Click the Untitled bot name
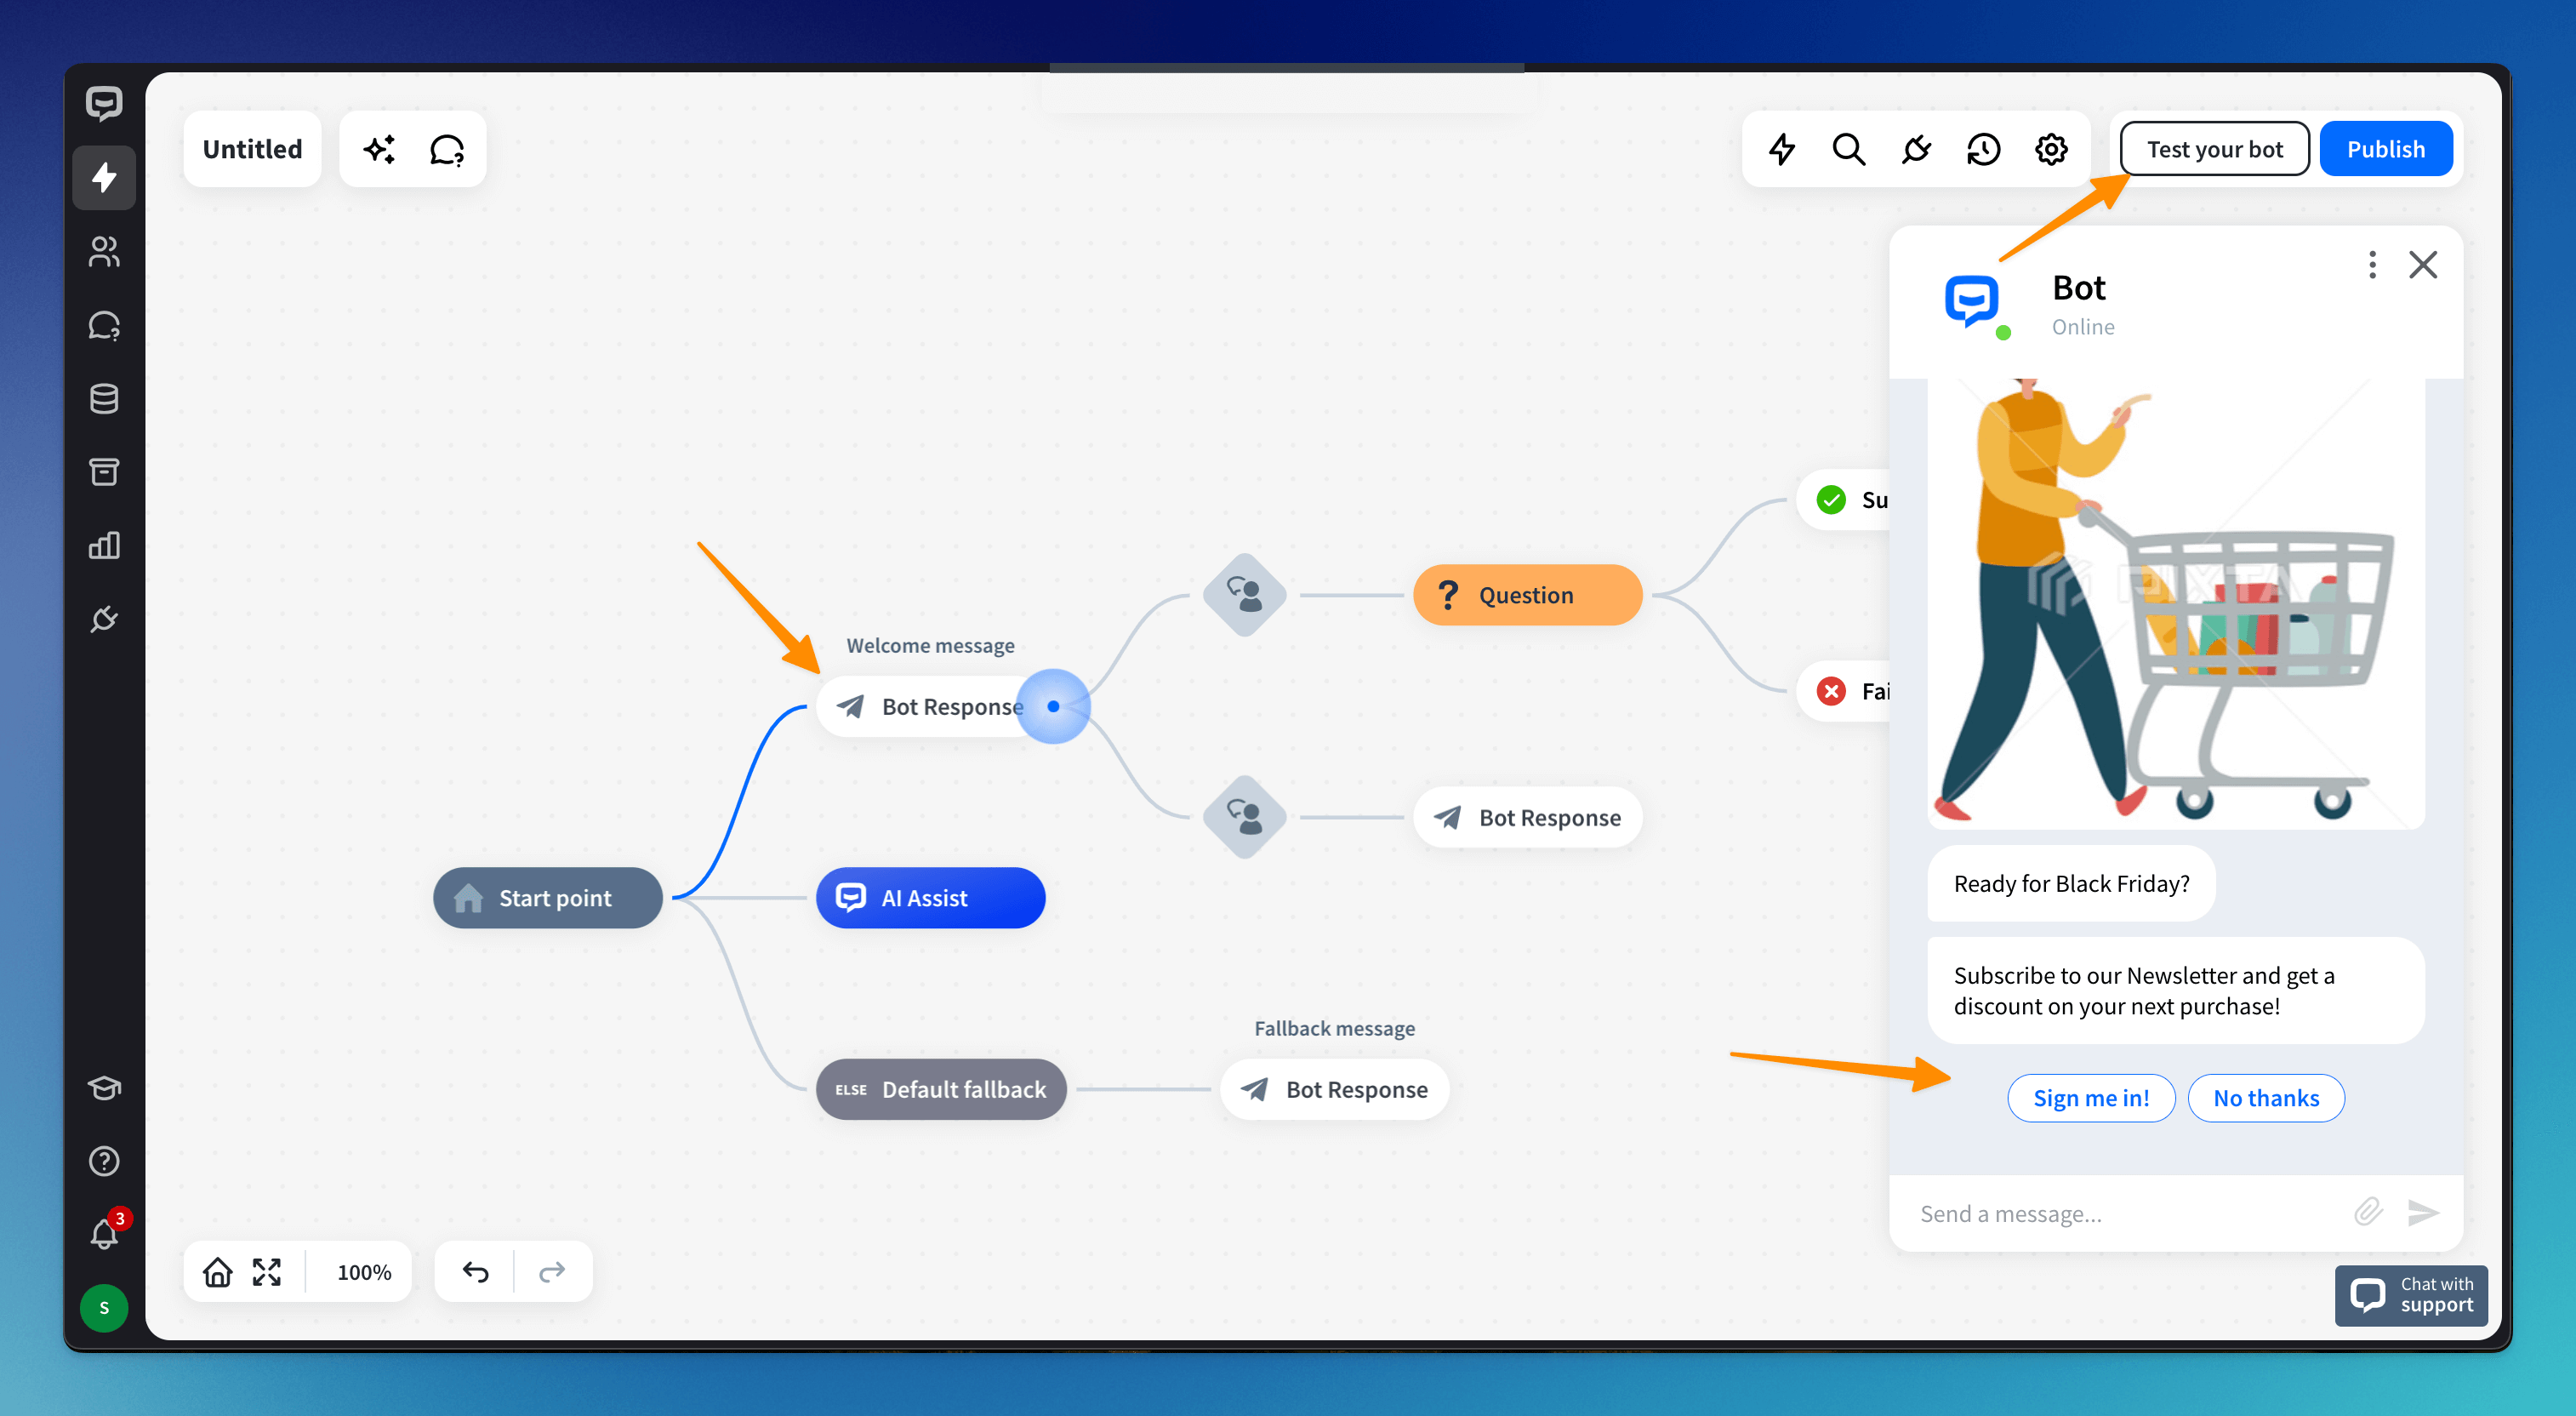 (252, 149)
